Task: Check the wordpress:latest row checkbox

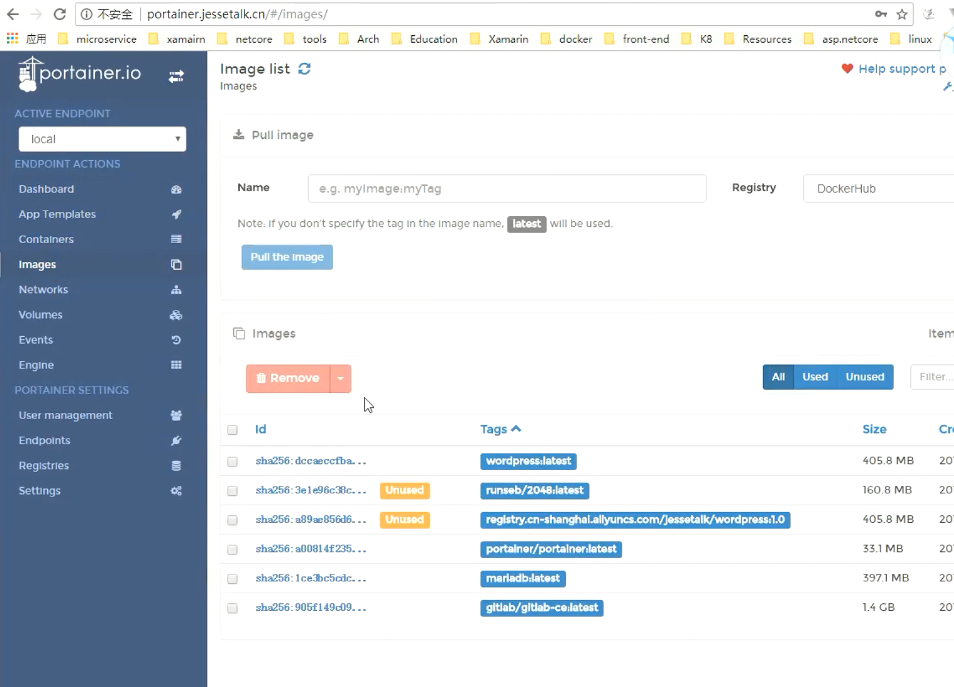Action: coord(232,462)
